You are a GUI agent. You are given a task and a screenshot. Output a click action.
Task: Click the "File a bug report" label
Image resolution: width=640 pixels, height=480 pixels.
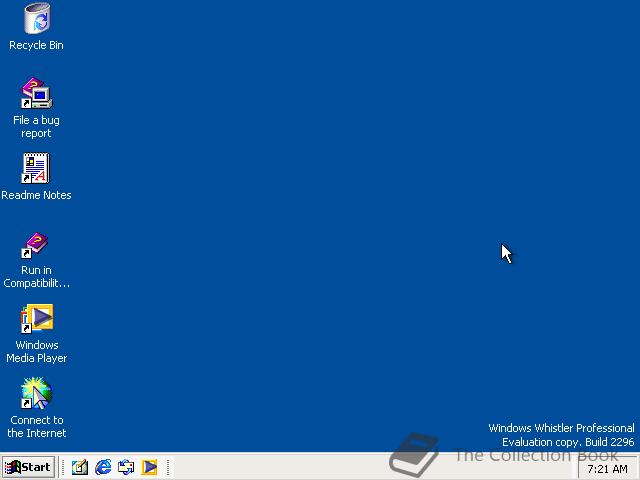click(x=36, y=127)
